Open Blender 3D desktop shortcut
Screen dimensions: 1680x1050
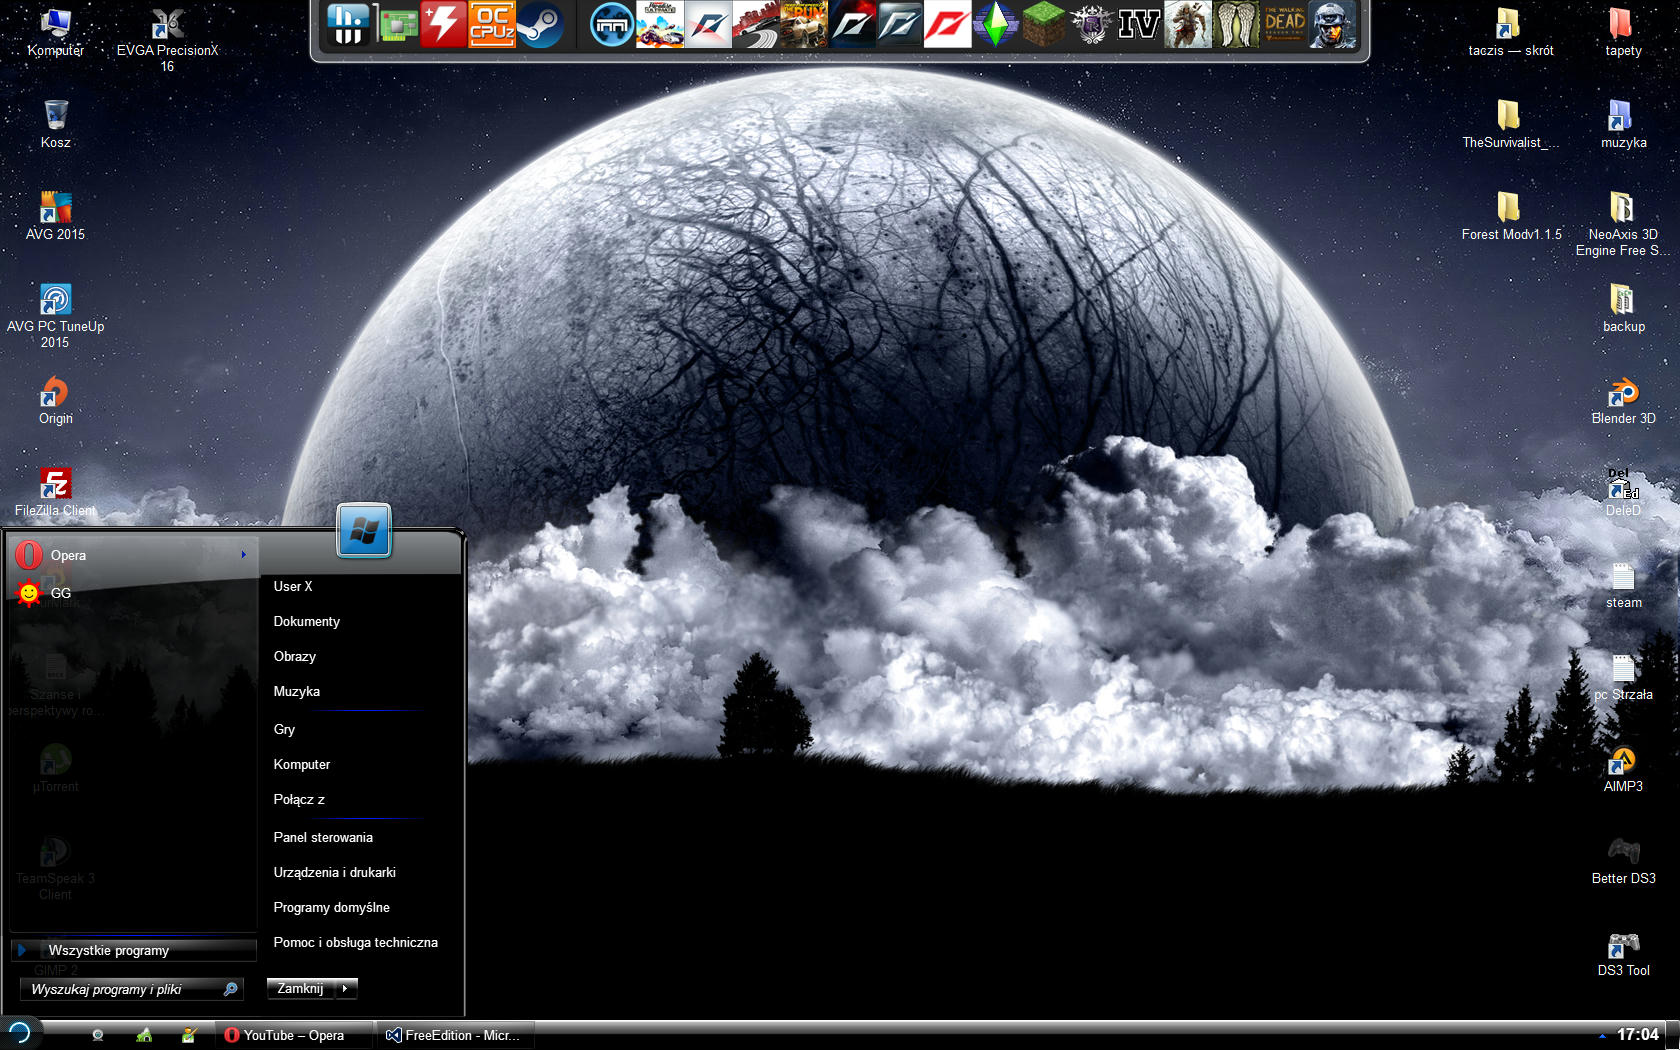[1623, 400]
